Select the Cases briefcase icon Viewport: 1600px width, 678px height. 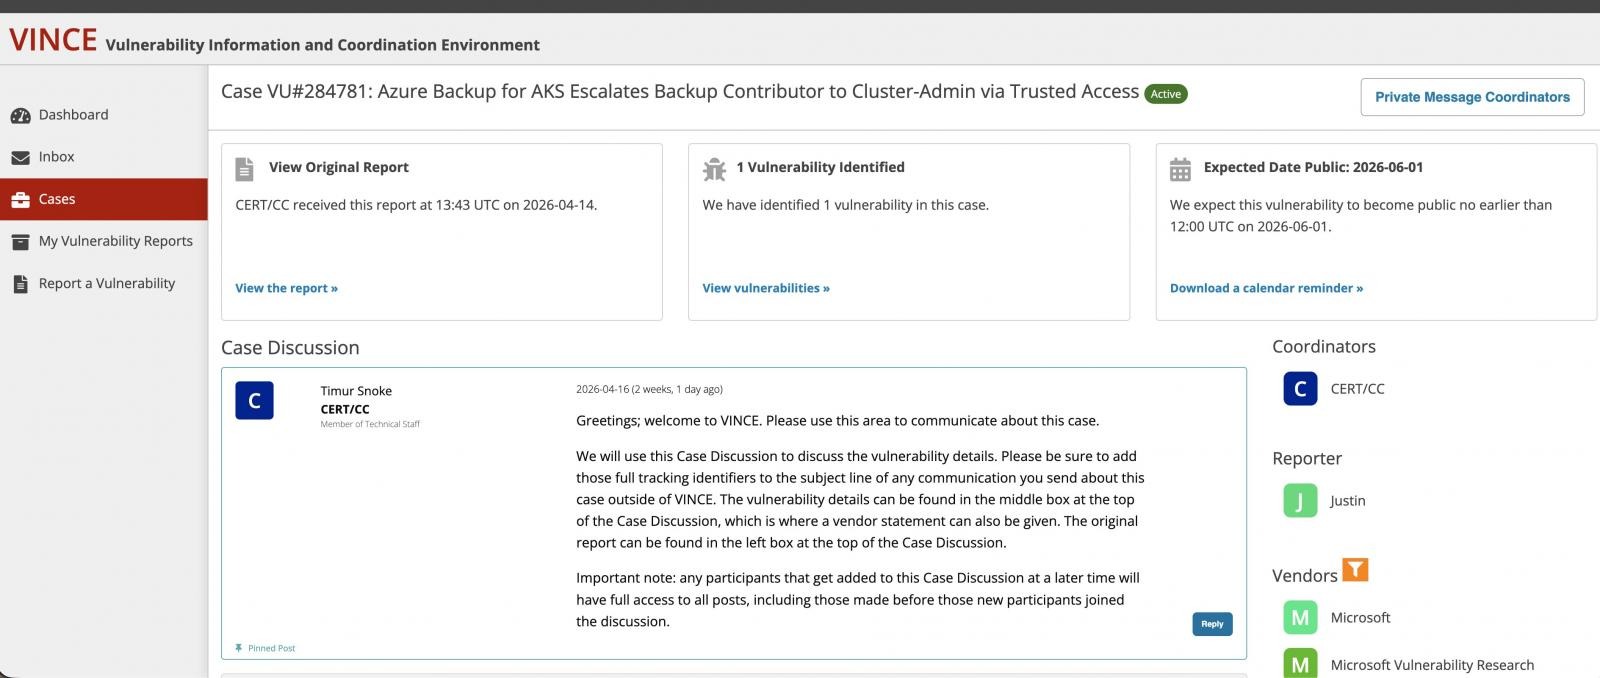pyautogui.click(x=20, y=199)
